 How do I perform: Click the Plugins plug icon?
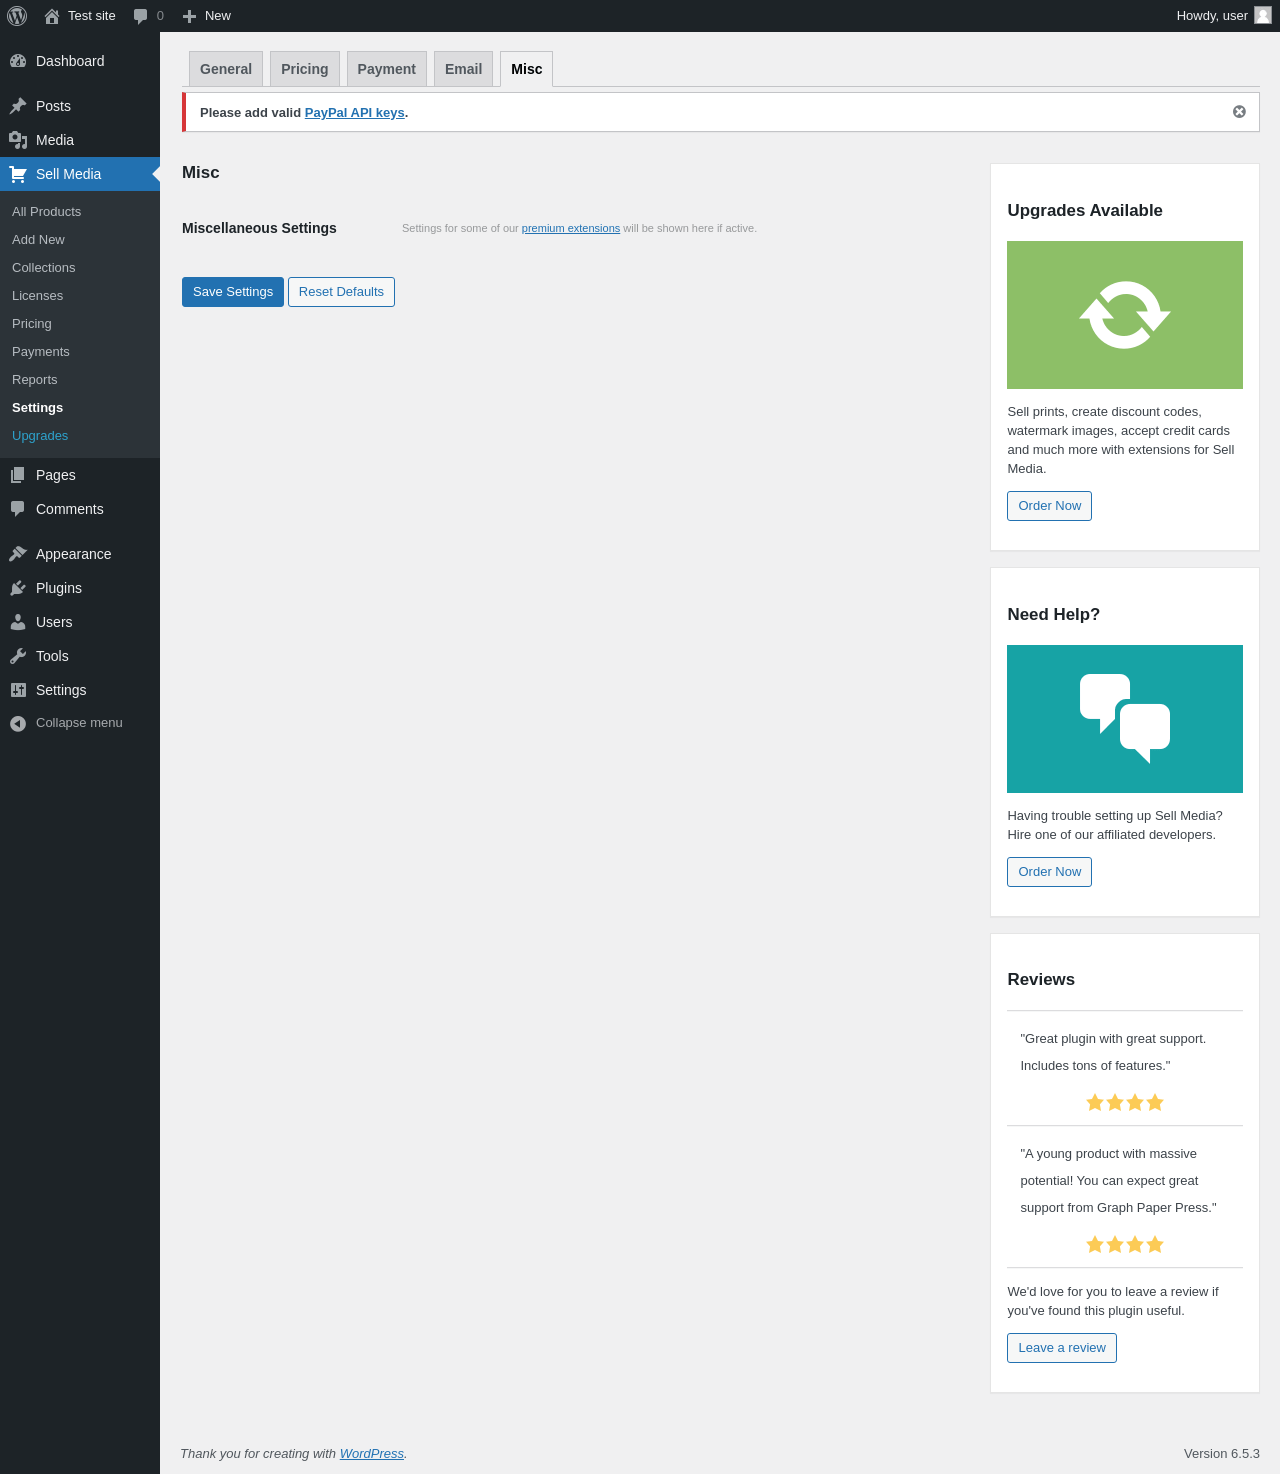click(x=18, y=588)
